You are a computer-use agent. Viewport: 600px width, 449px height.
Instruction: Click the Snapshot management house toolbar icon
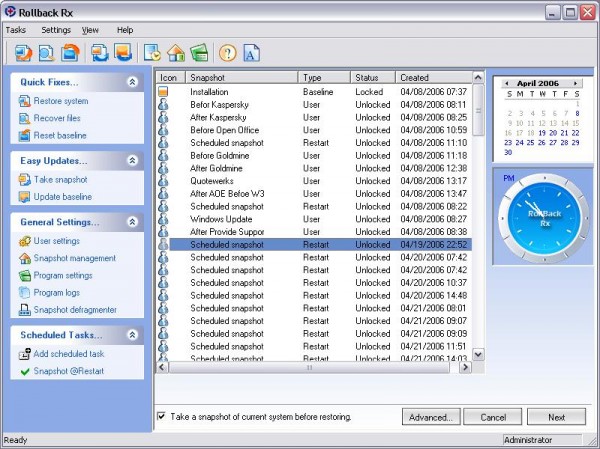(x=176, y=53)
